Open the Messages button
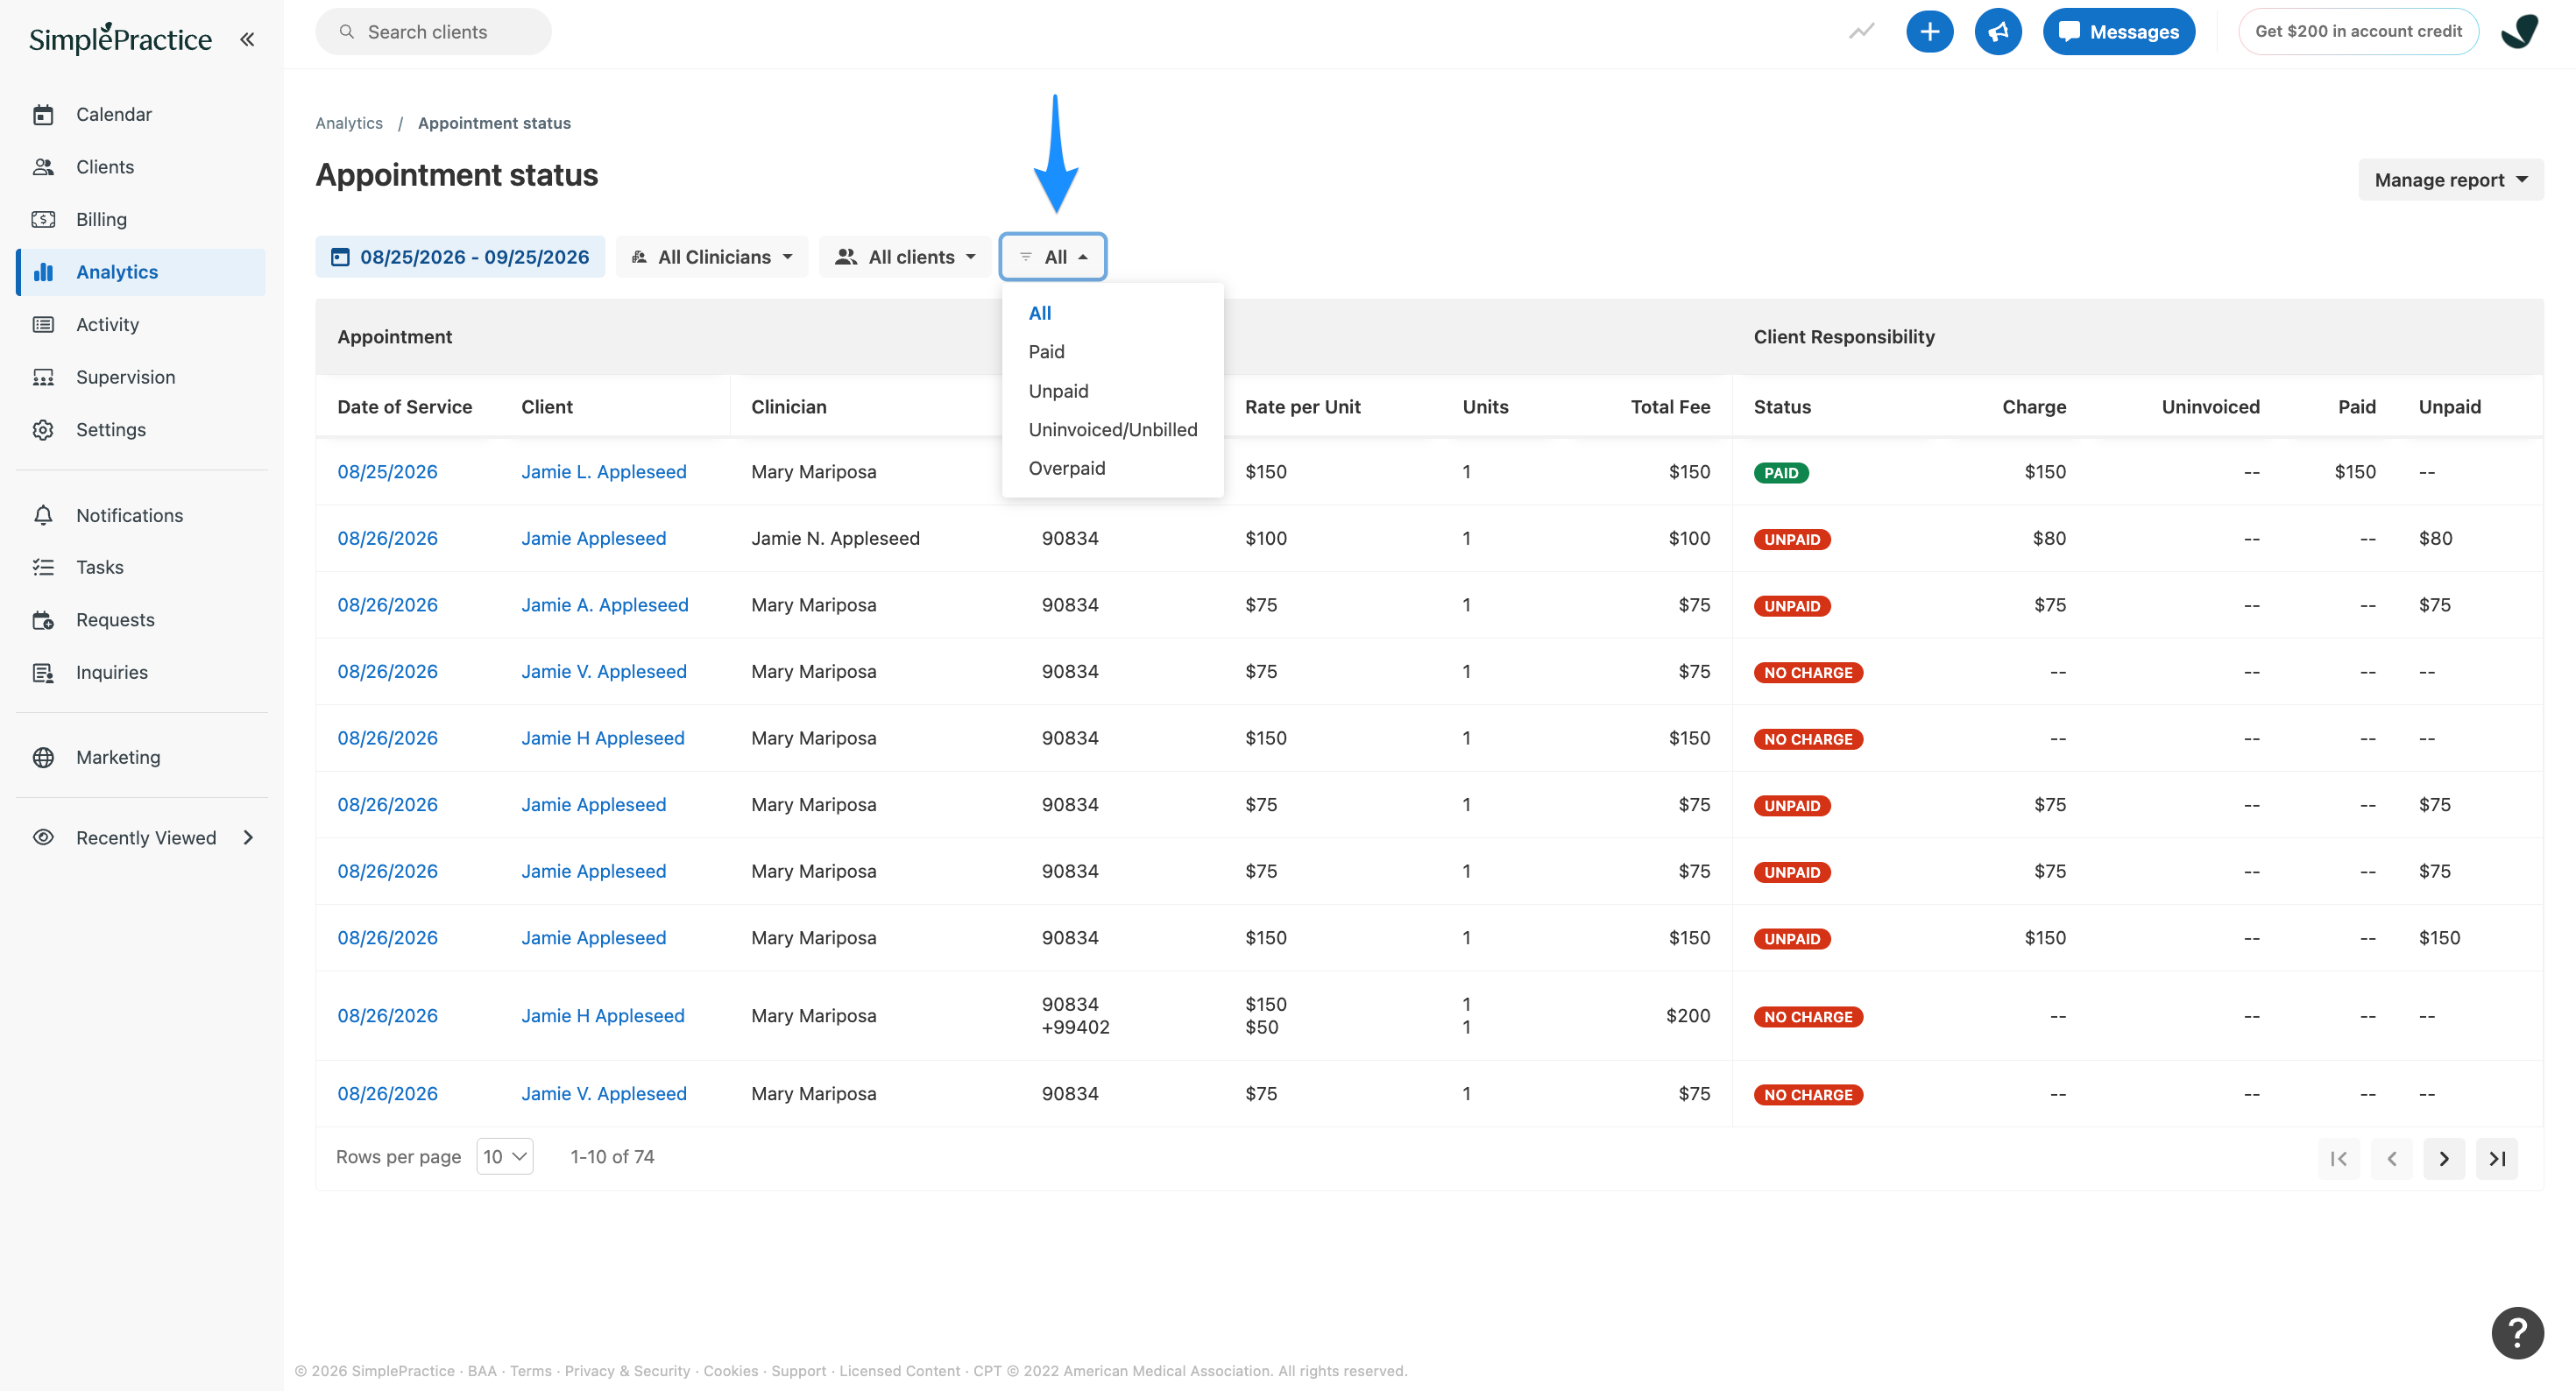2576x1391 pixels. (x=2118, y=32)
